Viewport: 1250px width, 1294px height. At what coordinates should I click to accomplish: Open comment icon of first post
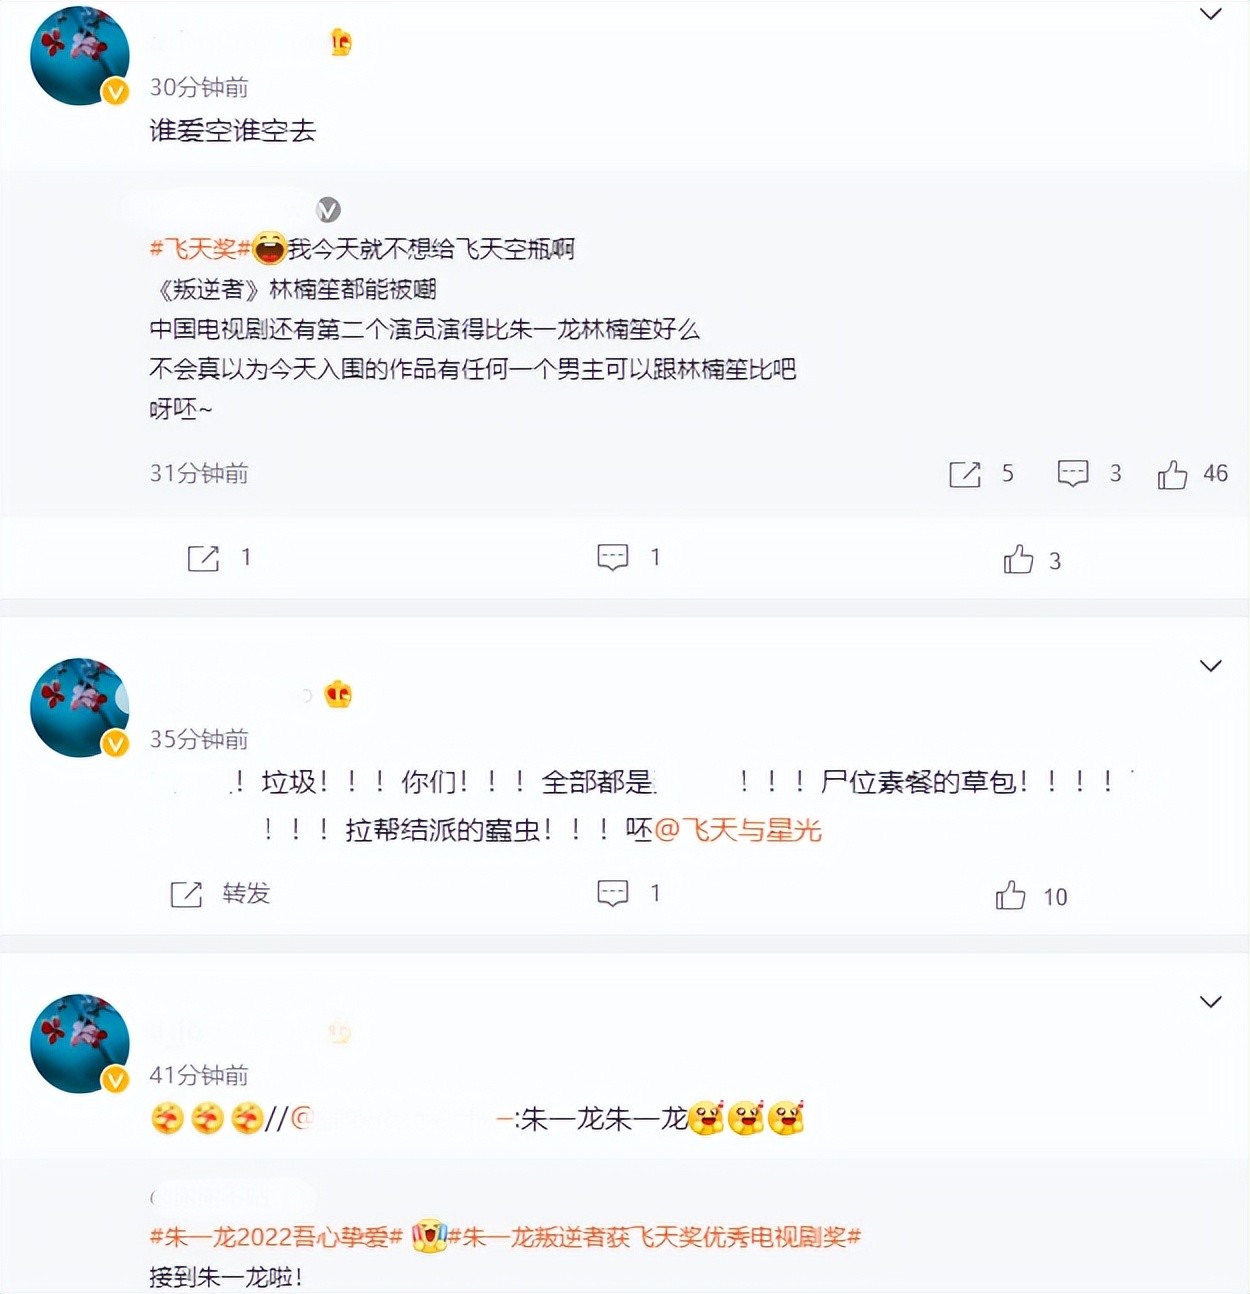coord(613,557)
